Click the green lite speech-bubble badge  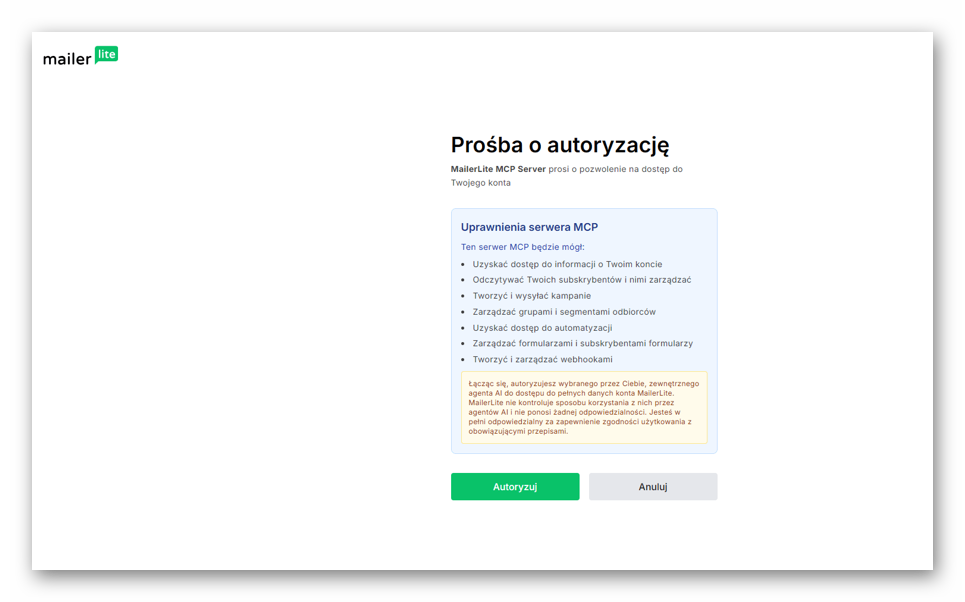tap(106, 55)
